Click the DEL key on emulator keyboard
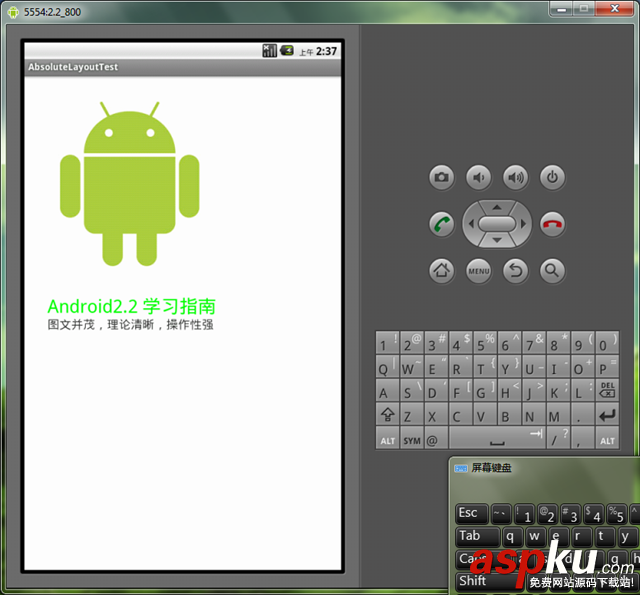This screenshot has width=640, height=595. tap(607, 390)
